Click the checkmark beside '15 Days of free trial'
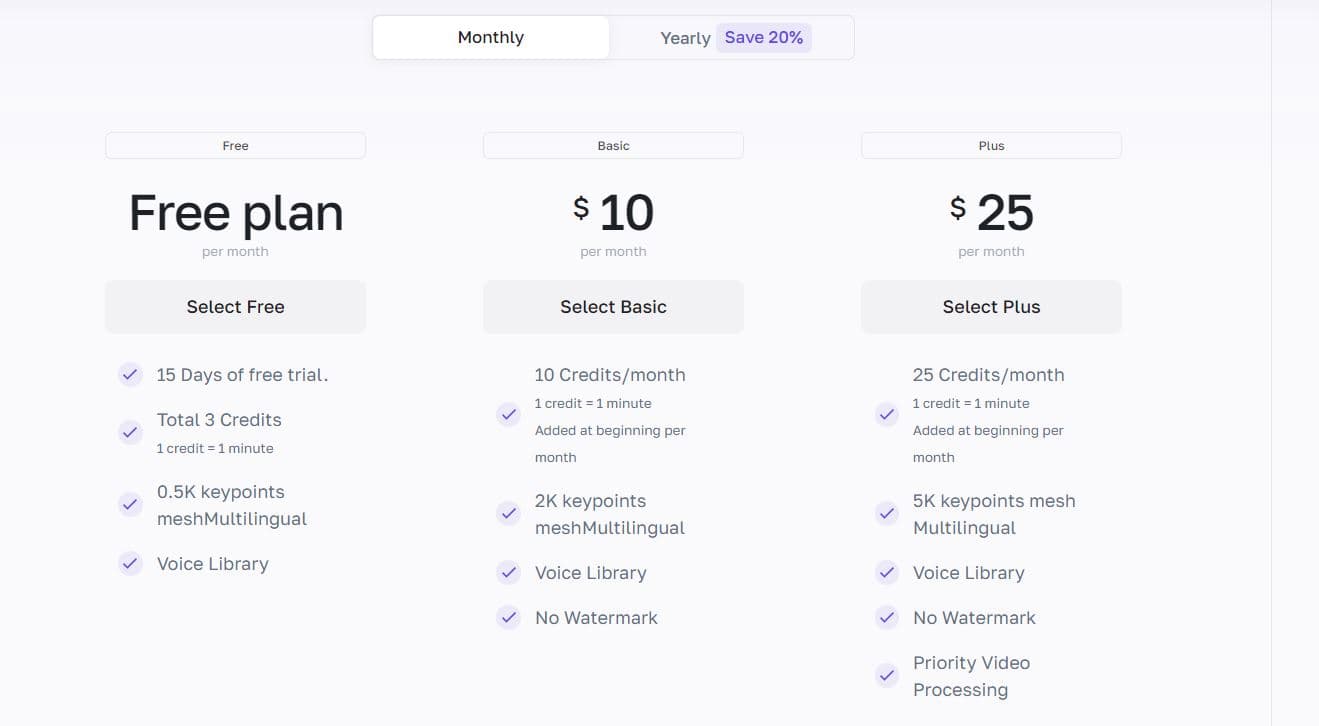Image resolution: width=1319 pixels, height=726 pixels. 130,374
